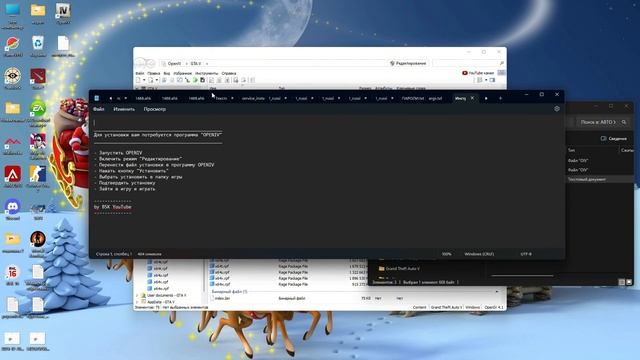Open the Справка menu in OpenIV

(x=229, y=73)
